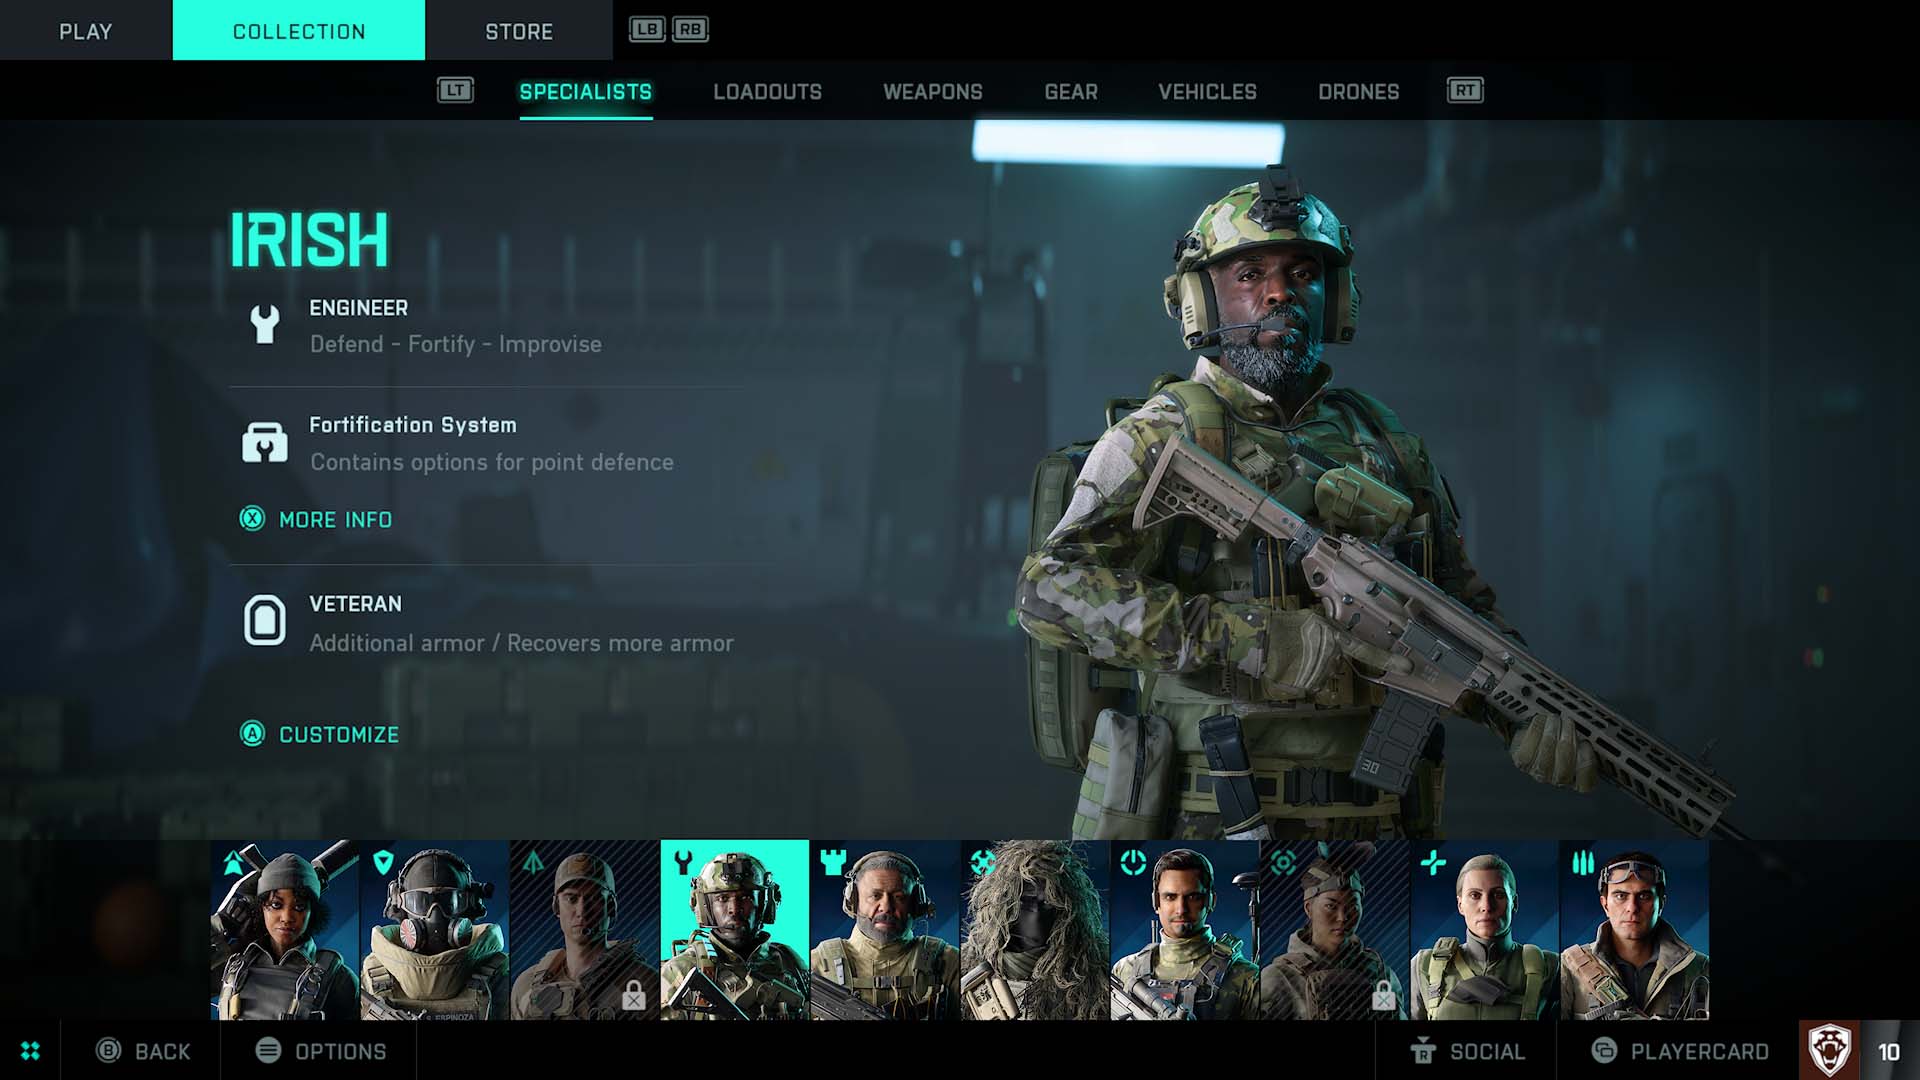Open the Gear section
Screen dimensions: 1920x1080
[1071, 92]
